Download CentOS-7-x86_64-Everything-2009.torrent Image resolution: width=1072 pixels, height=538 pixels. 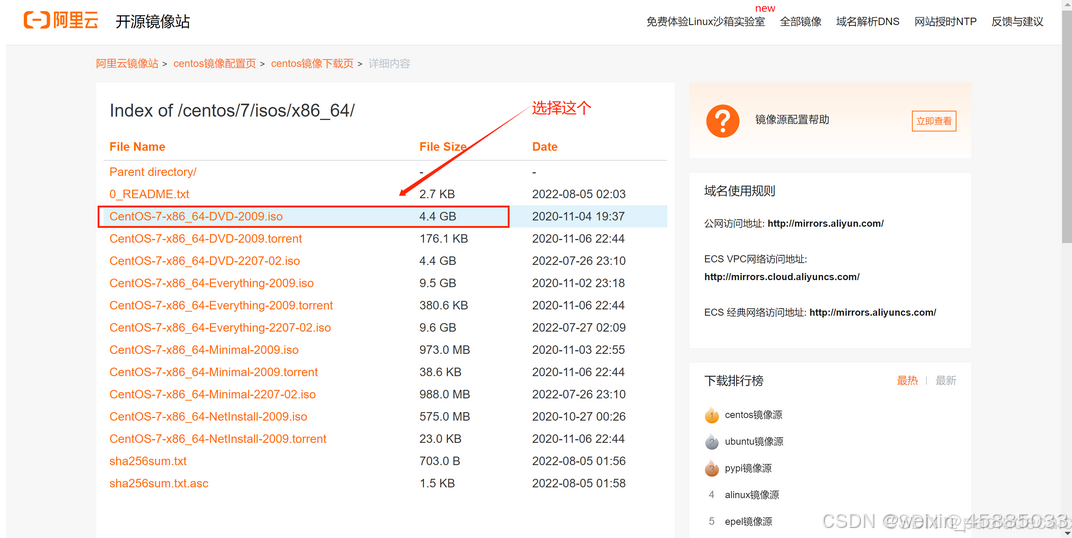point(222,306)
